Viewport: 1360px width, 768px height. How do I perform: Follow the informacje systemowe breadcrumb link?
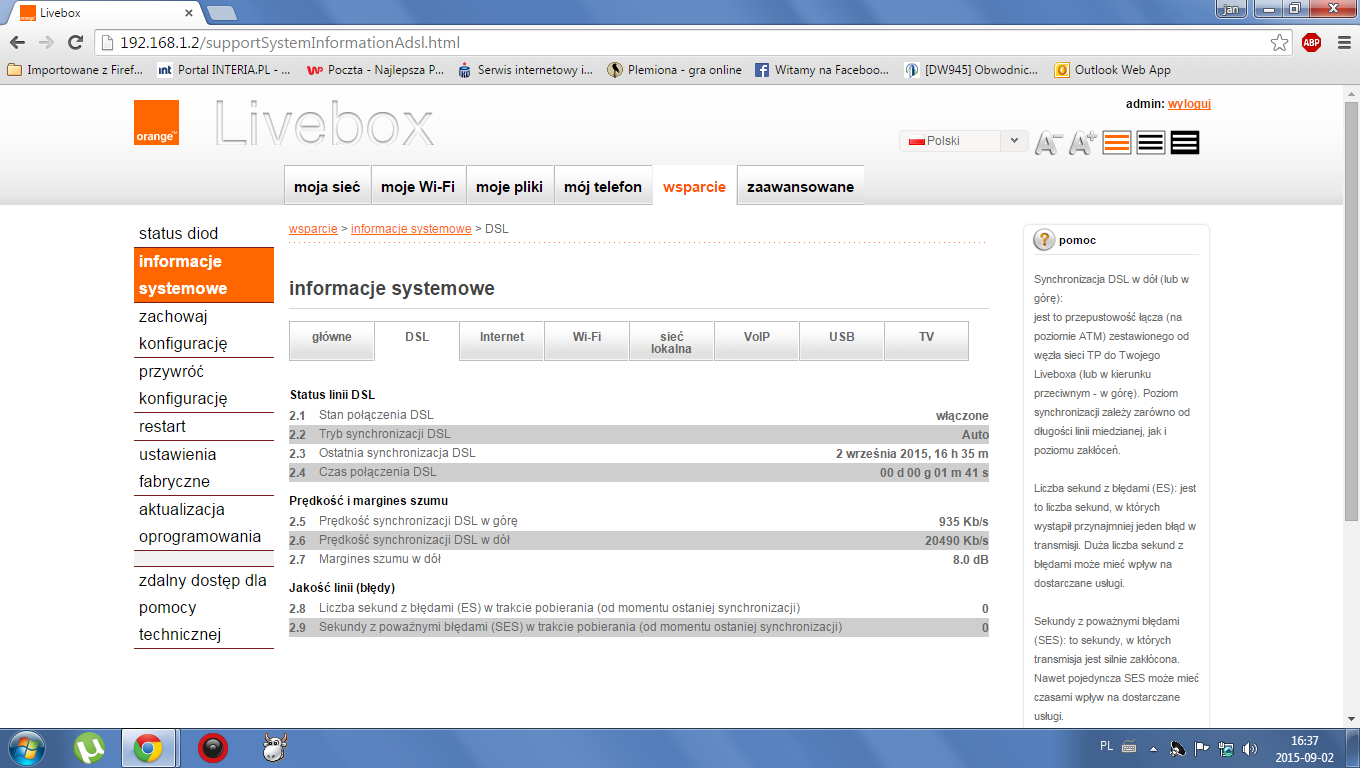tap(411, 229)
